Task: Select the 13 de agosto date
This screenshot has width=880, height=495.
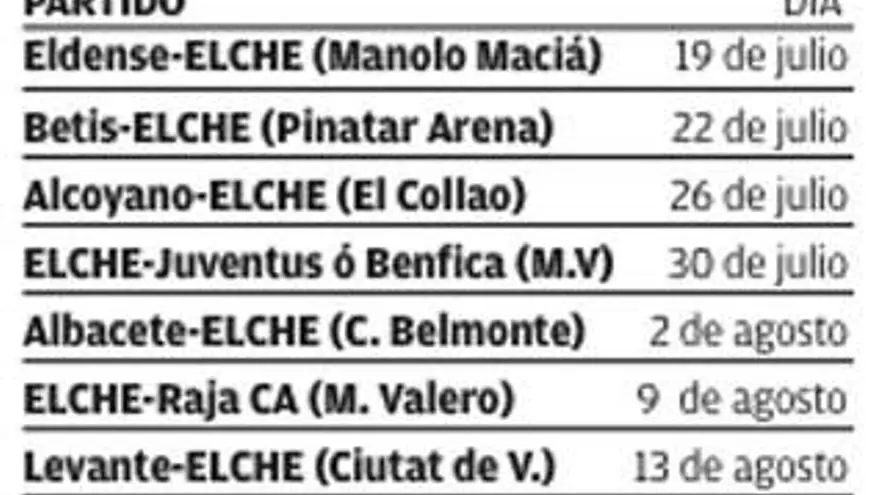Action: coord(740,467)
